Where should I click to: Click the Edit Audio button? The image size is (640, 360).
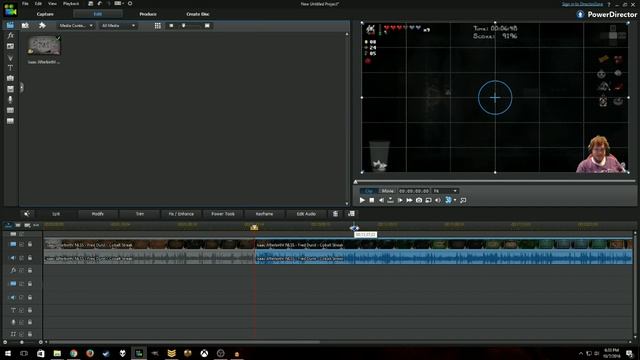click(x=306, y=213)
